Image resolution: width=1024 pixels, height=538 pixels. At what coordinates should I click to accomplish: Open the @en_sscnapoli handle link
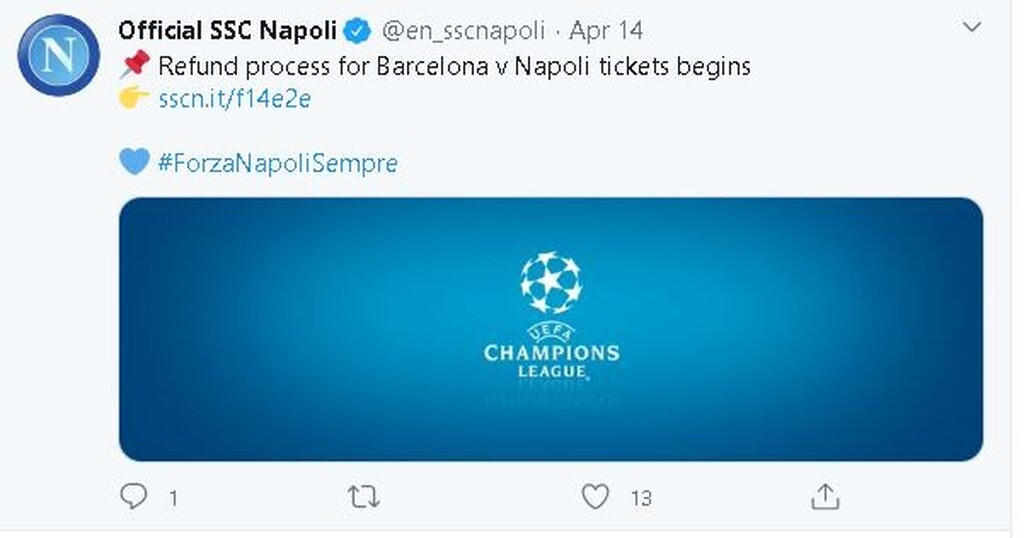463,31
